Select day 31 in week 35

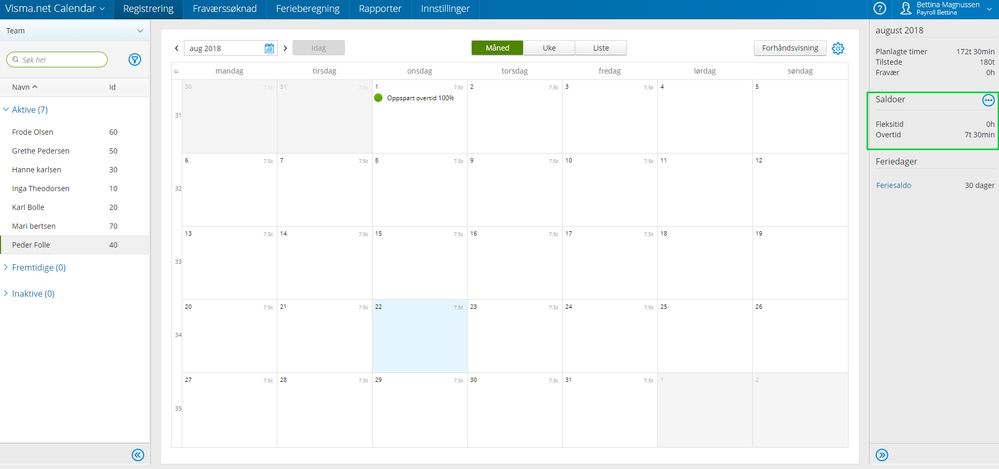610,409
